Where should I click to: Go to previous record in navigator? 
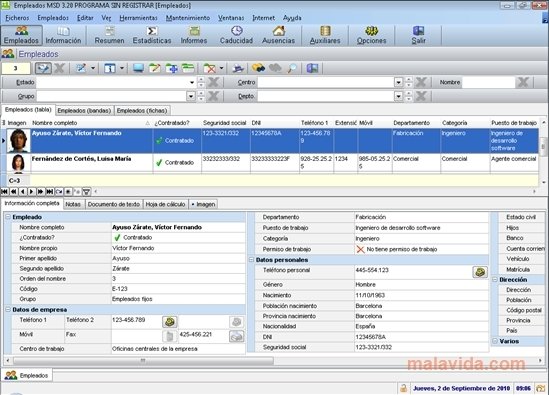(22, 192)
